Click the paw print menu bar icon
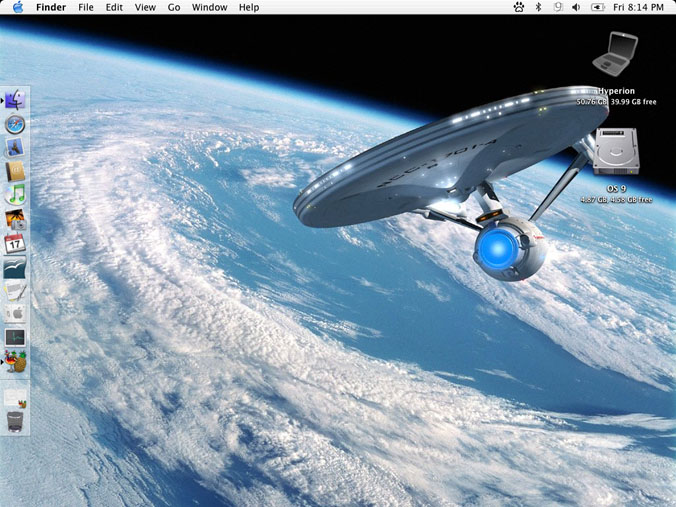This screenshot has height=507, width=676. tap(519, 7)
